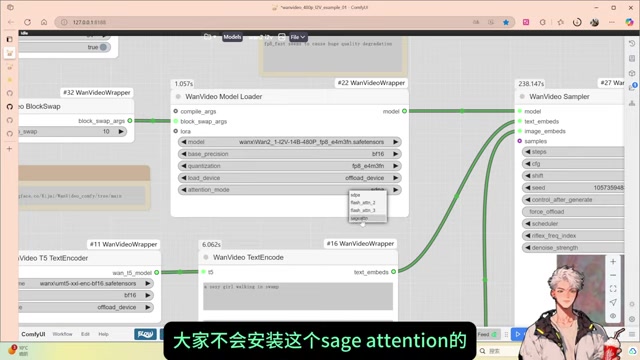This screenshot has height=360, width=640.
Task: Click the browser back arrow
Action: point(11,22)
